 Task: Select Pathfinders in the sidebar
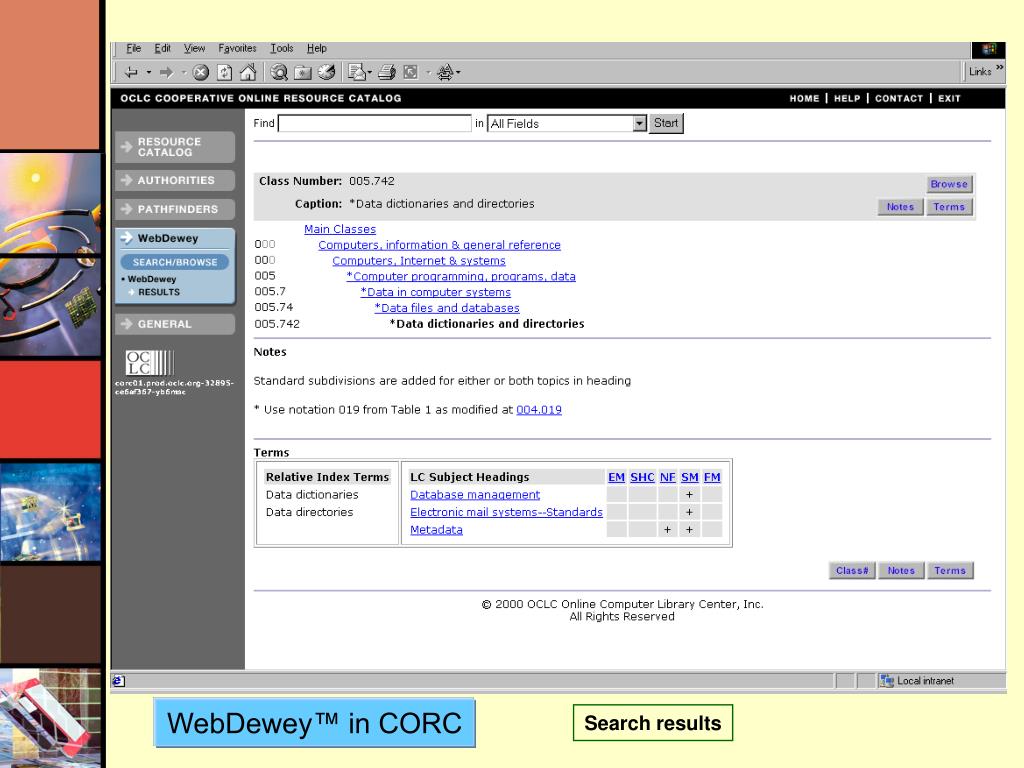click(x=174, y=209)
